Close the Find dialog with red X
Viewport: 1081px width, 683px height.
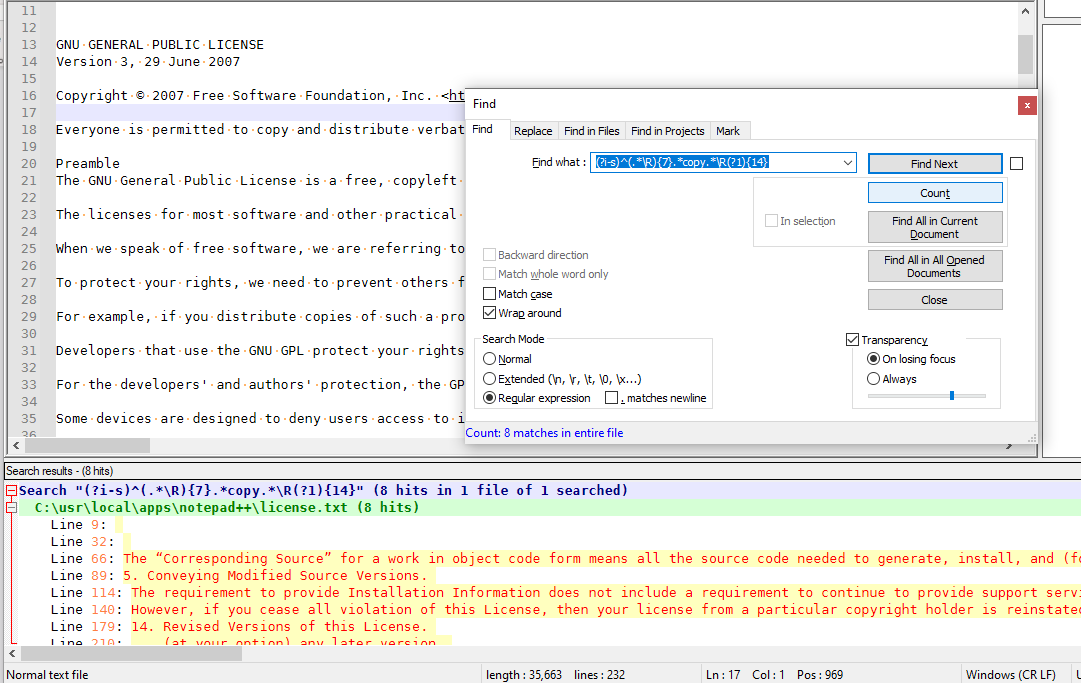pyautogui.click(x=1027, y=105)
